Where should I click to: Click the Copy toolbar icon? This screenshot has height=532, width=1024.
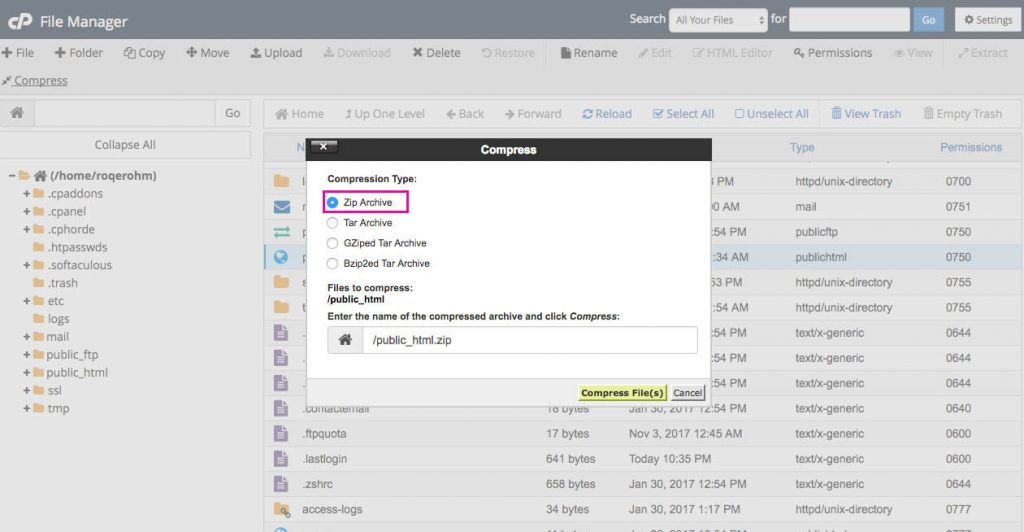coord(130,53)
